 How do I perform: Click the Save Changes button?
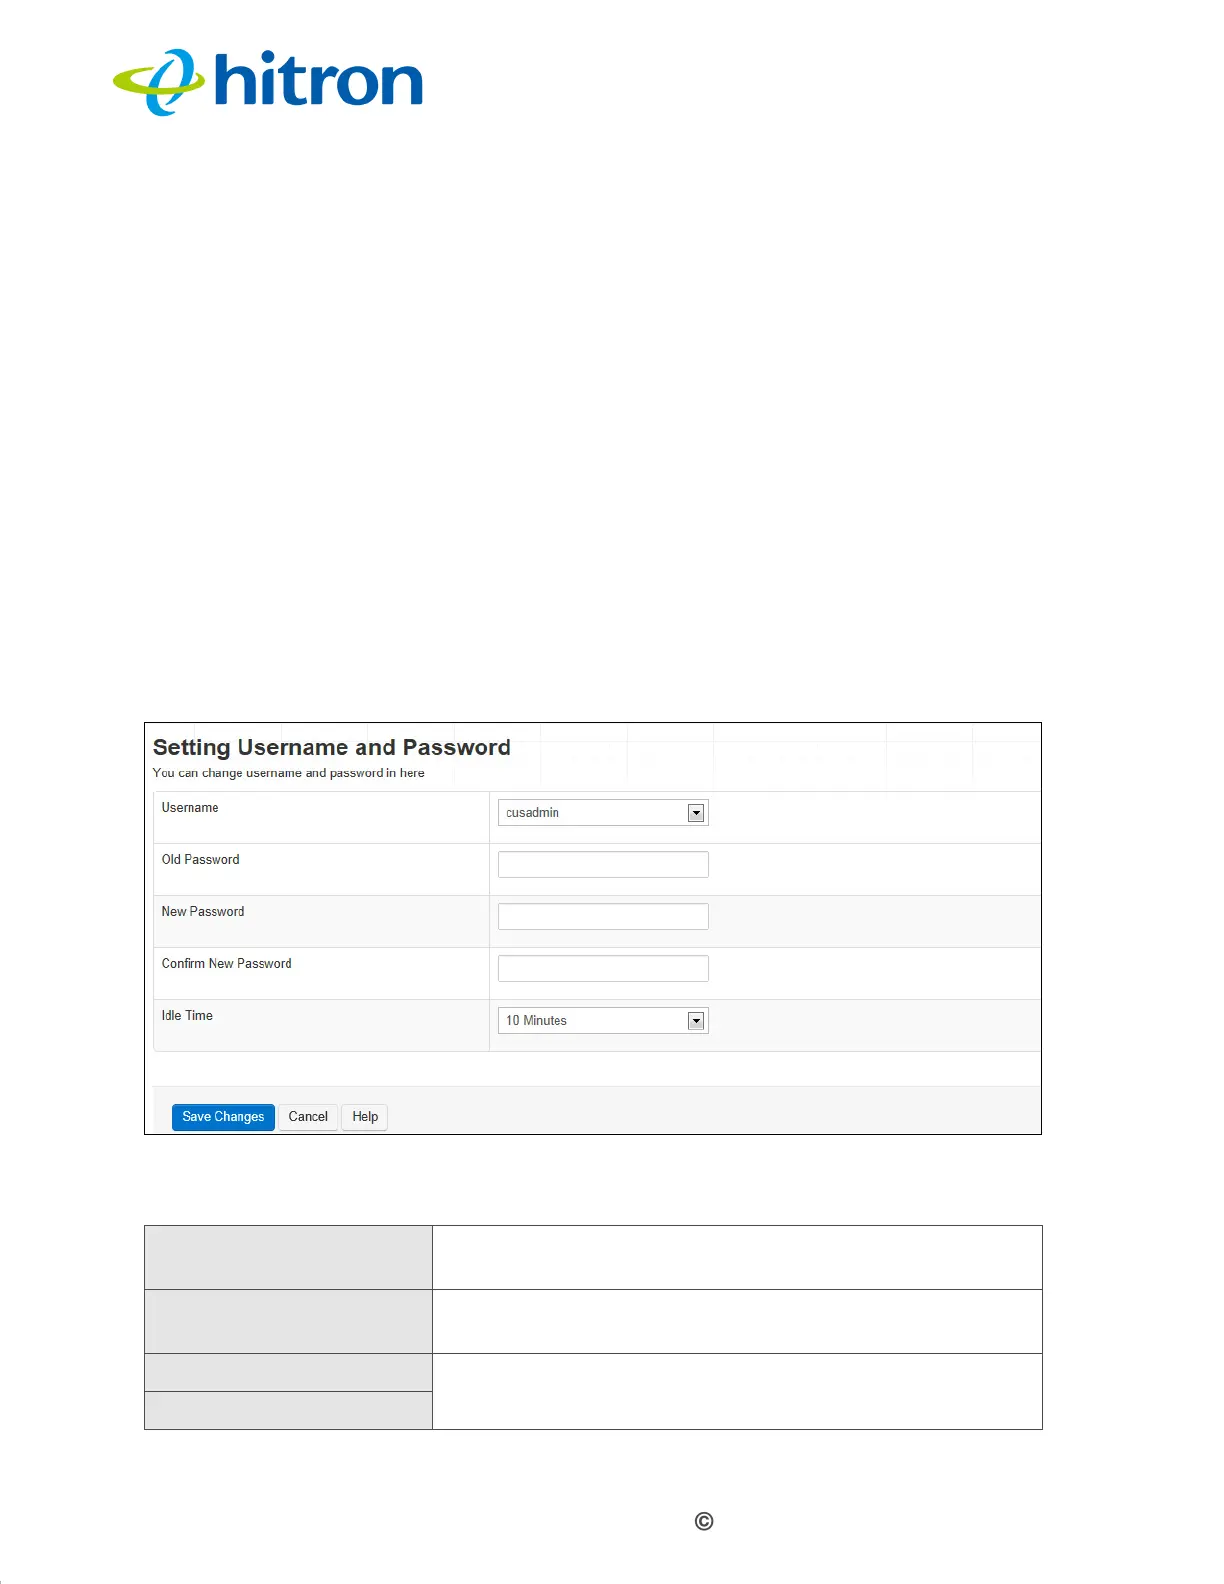(223, 1117)
